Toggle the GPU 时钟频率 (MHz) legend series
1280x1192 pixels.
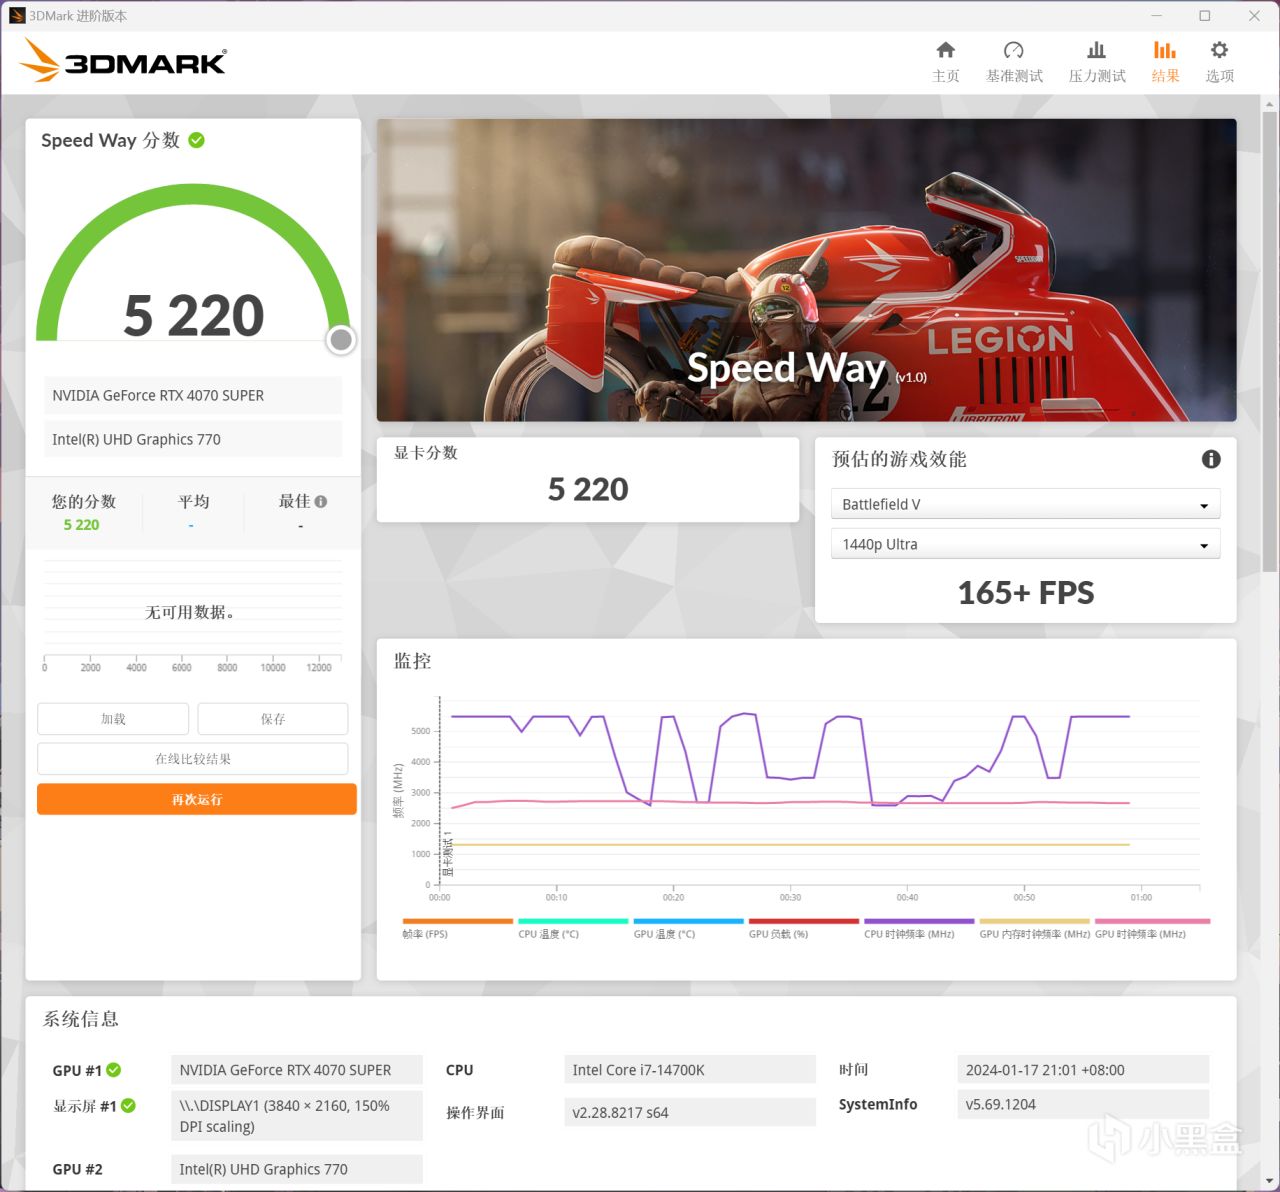pos(1152,929)
